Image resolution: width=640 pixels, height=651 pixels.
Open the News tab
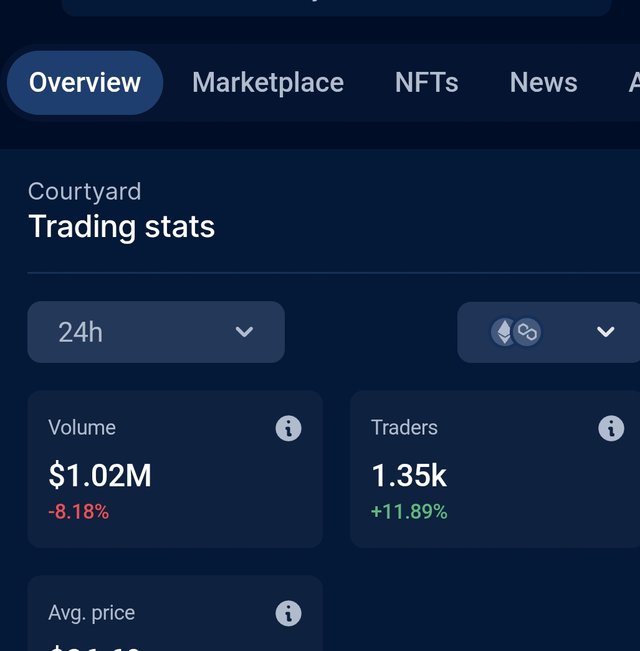543,82
